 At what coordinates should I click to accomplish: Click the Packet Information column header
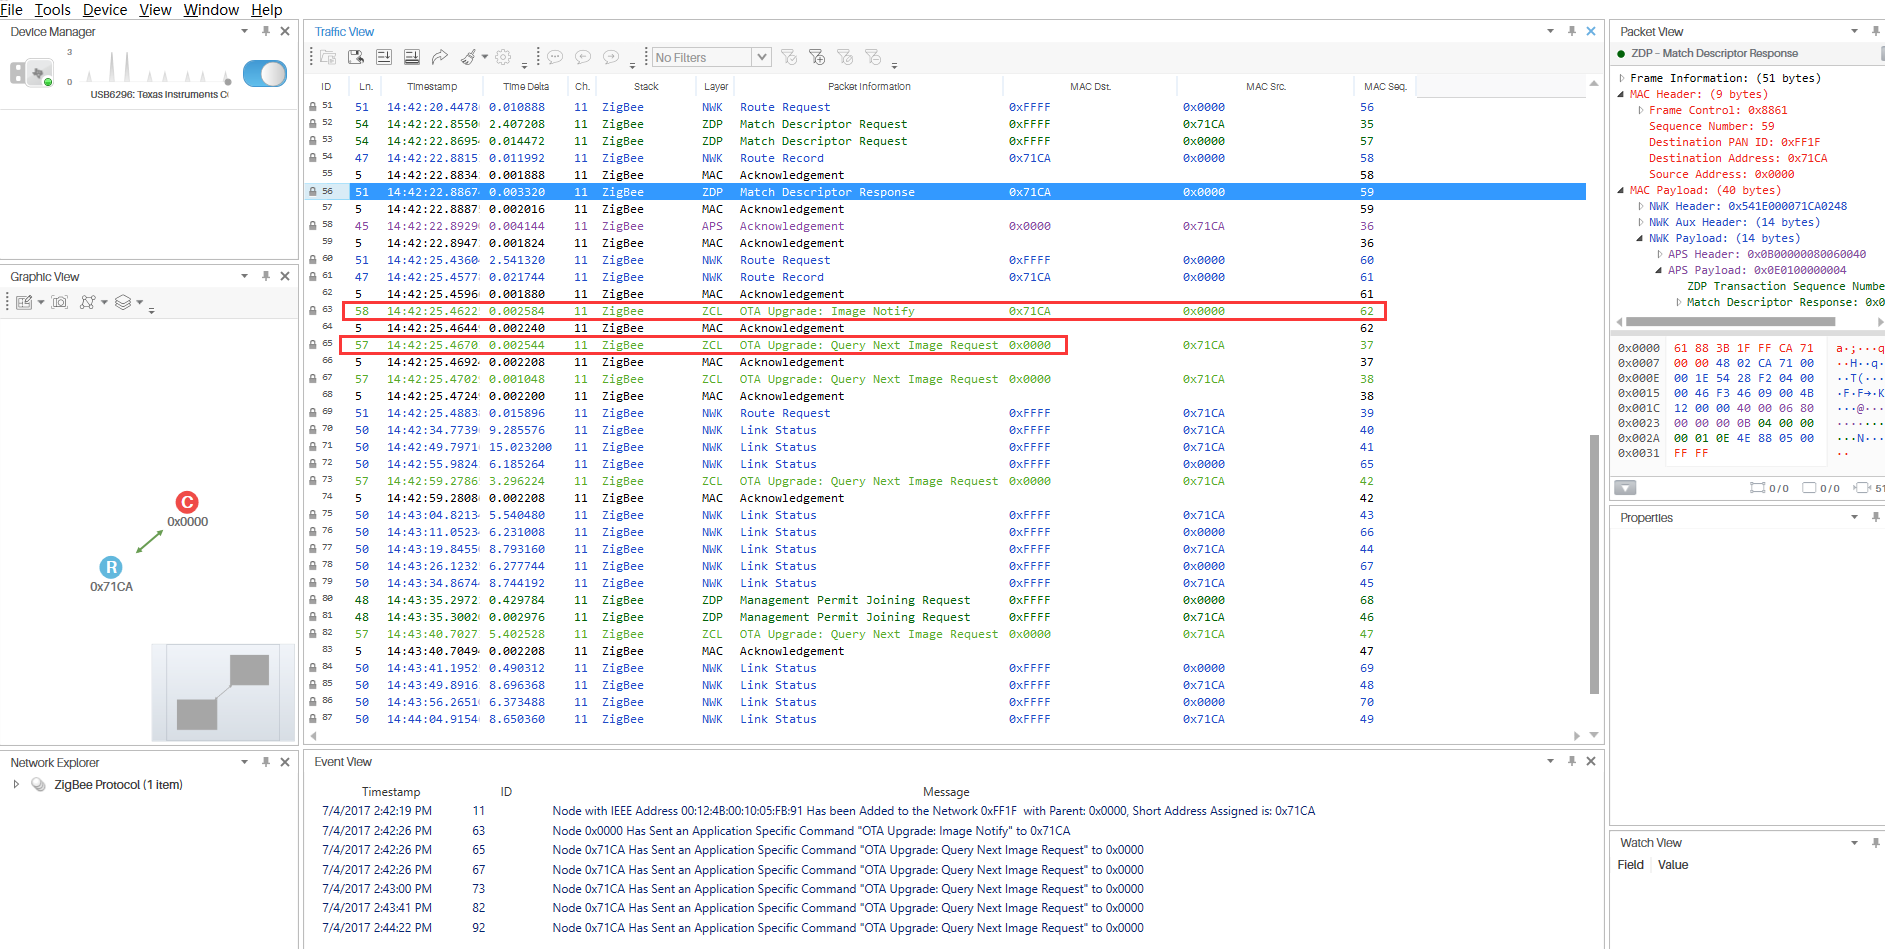click(869, 87)
